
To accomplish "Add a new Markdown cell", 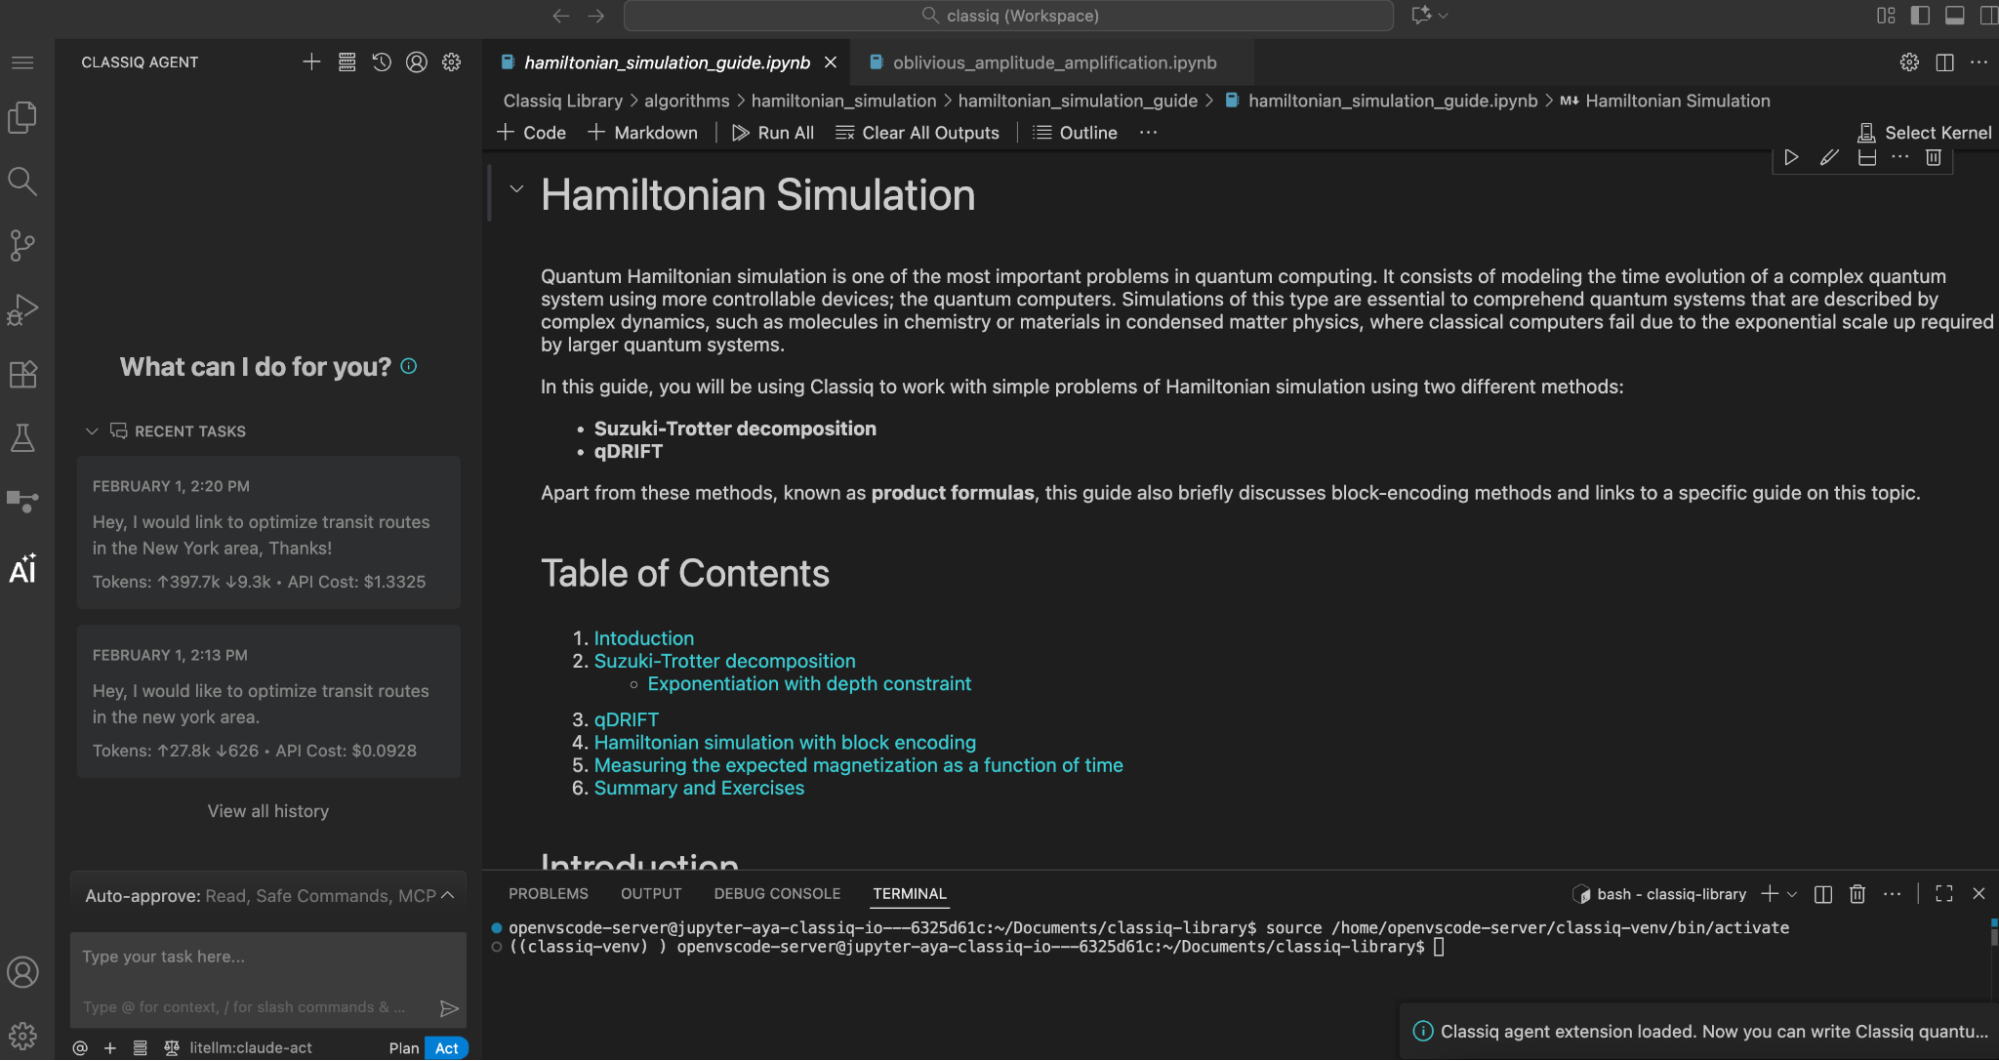I will tap(642, 132).
